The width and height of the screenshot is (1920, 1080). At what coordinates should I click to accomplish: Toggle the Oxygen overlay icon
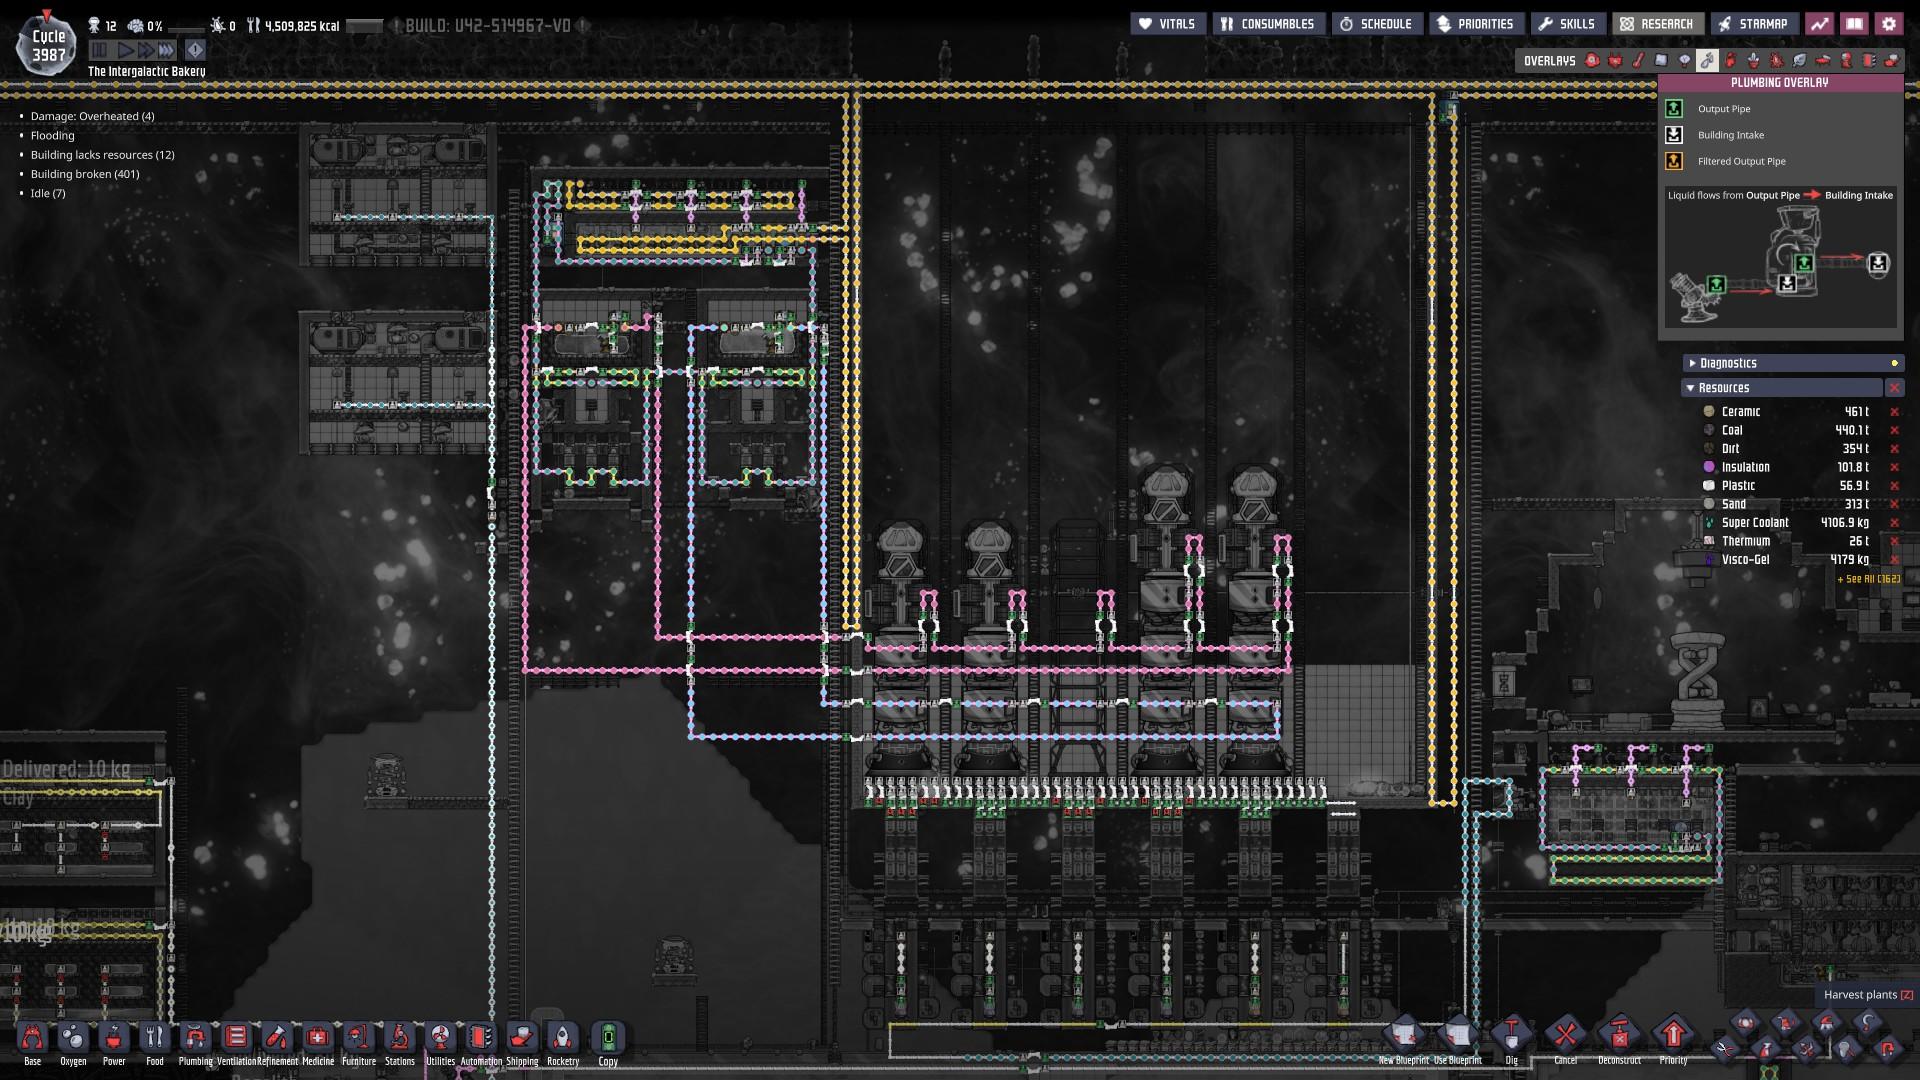[1592, 61]
